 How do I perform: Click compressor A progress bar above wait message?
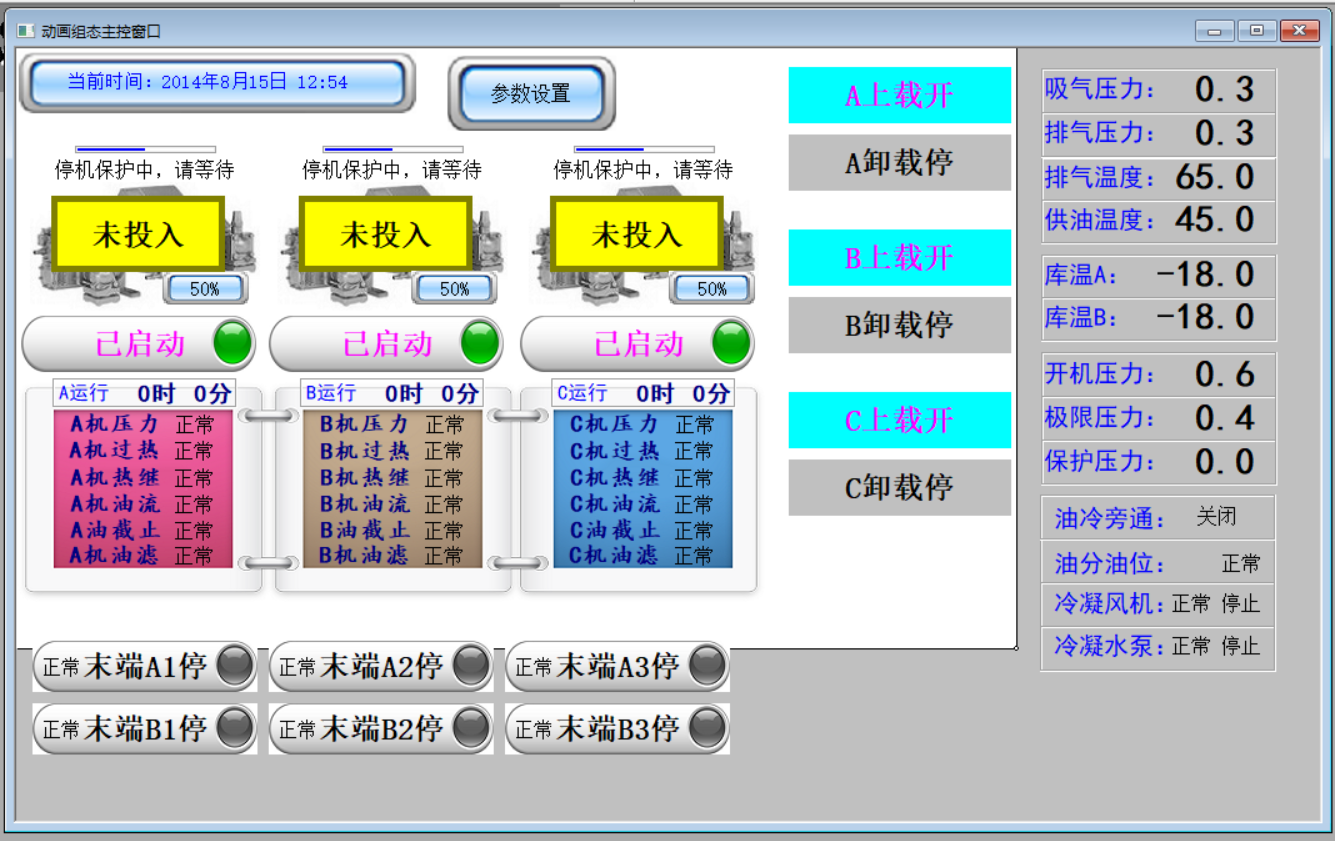point(145,149)
